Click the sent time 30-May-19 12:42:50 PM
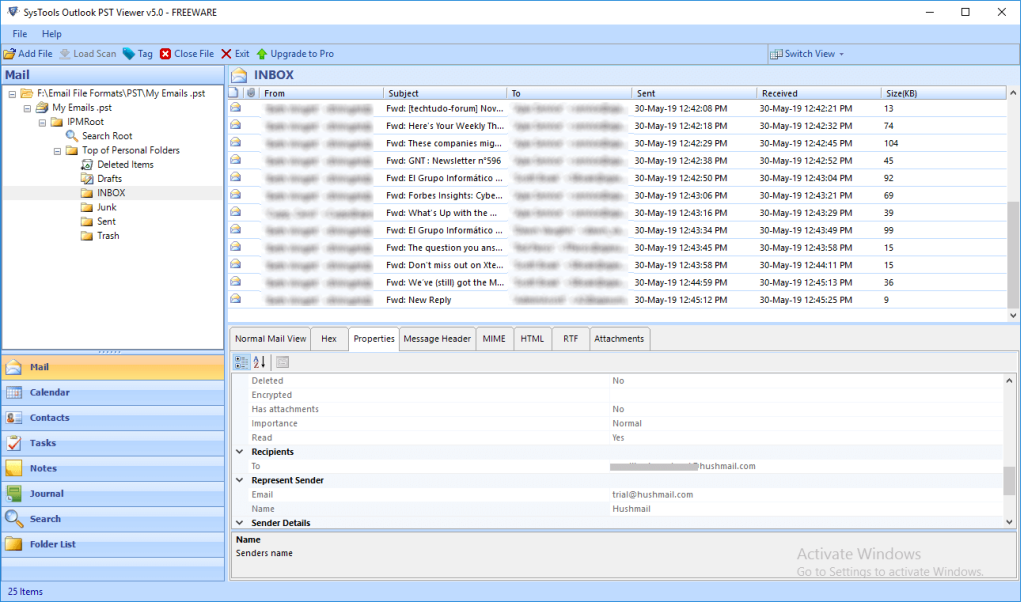This screenshot has width=1024, height=602. [681, 178]
